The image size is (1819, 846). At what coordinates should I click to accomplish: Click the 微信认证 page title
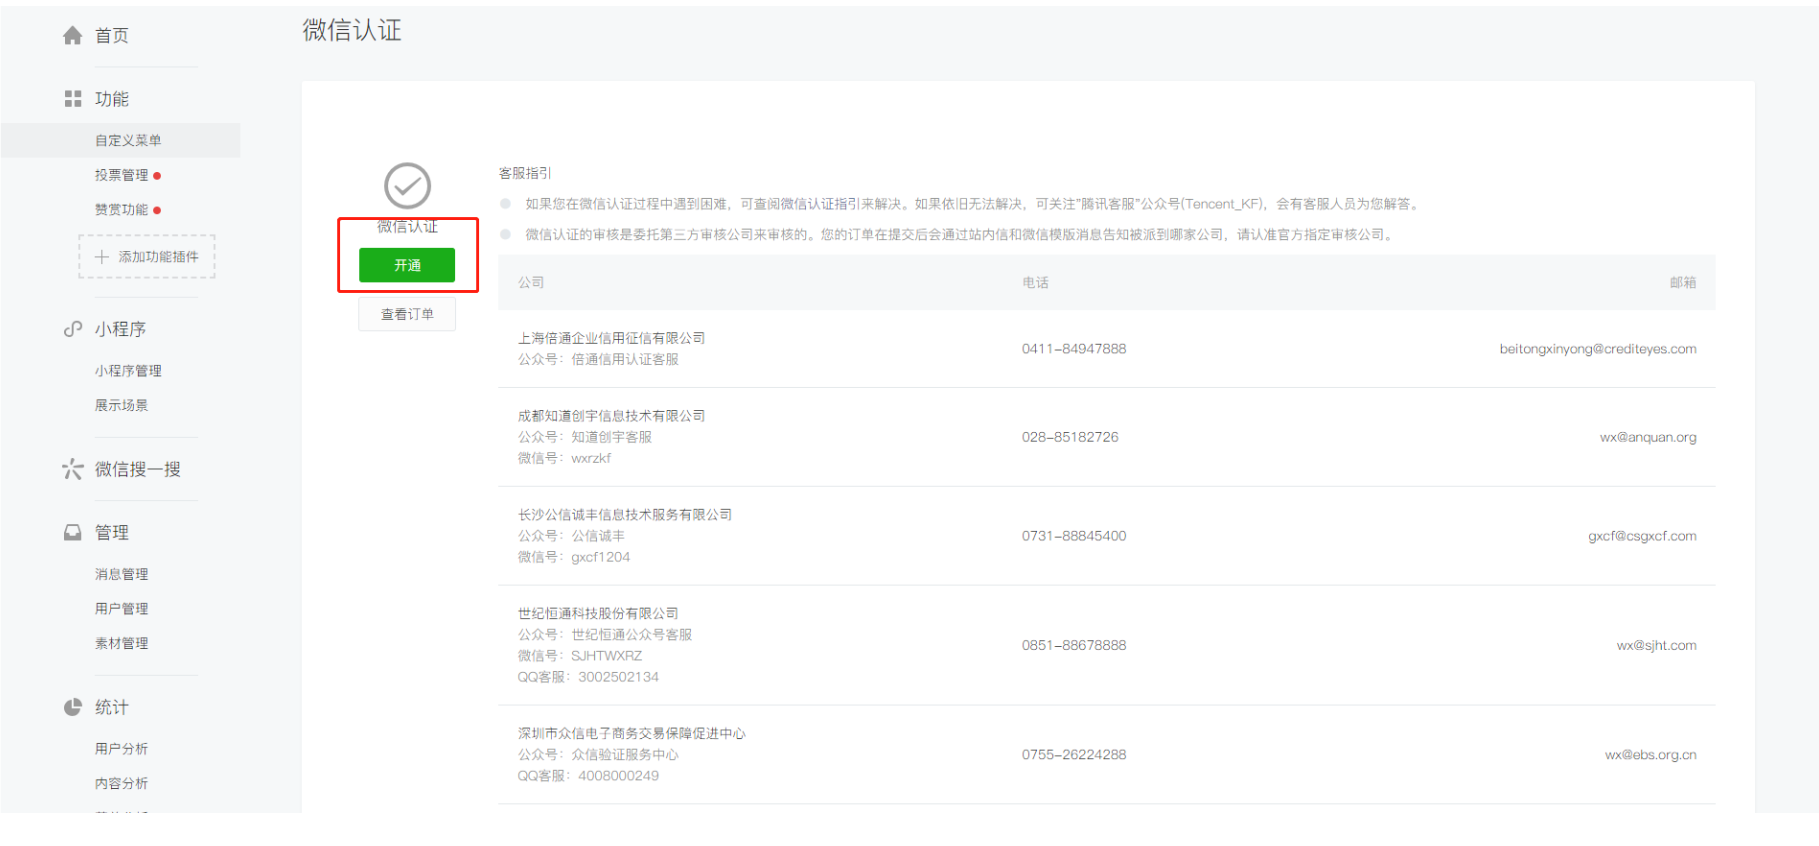(352, 31)
